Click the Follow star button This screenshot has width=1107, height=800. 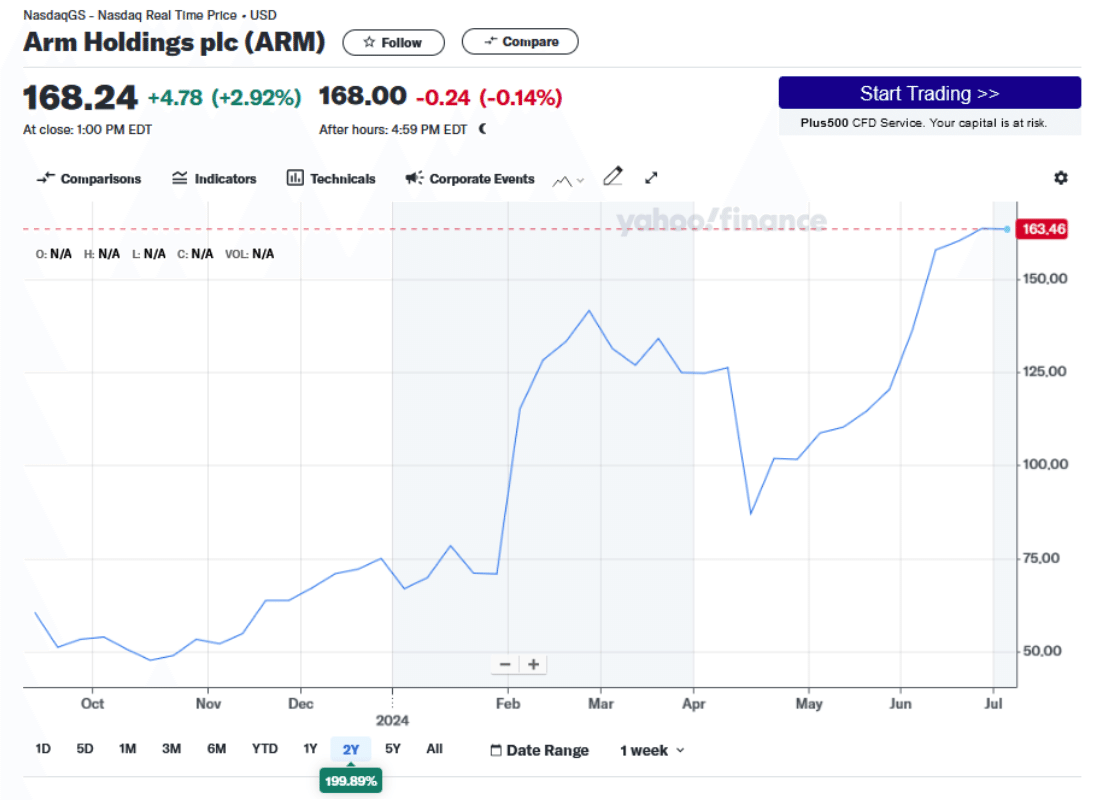[x=393, y=42]
